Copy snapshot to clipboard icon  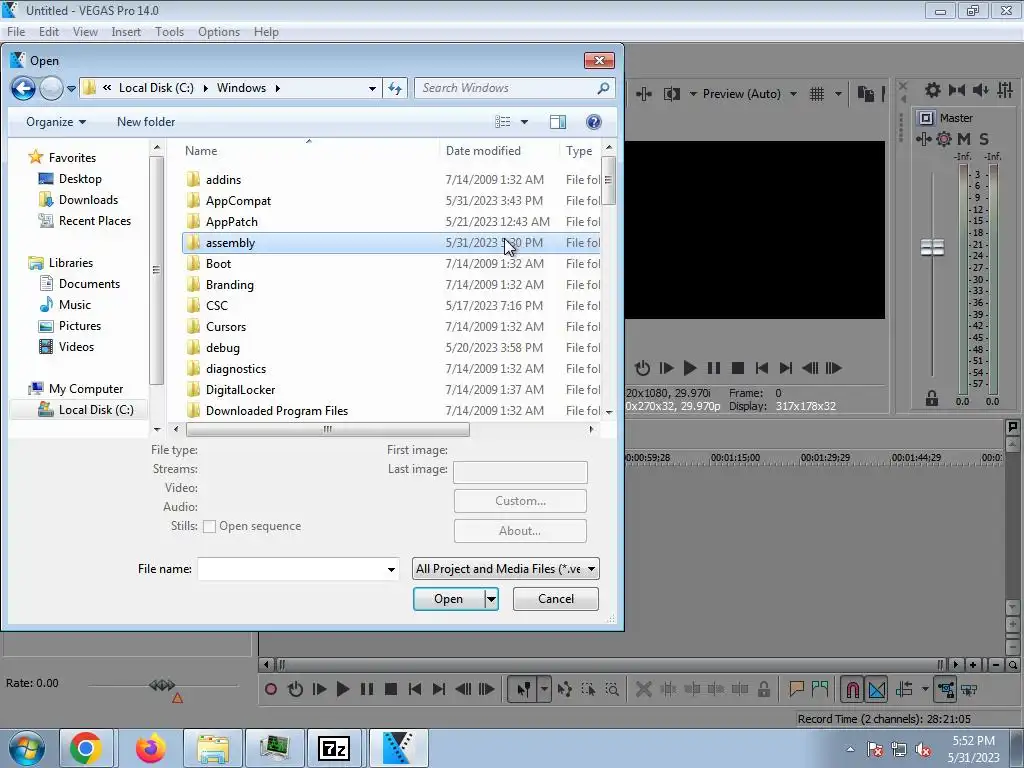tap(866, 94)
